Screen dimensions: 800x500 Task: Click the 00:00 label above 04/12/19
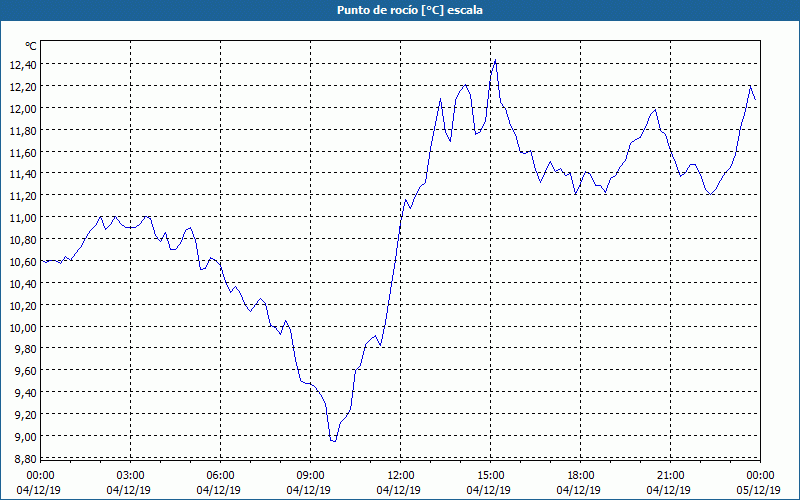pos(40,476)
